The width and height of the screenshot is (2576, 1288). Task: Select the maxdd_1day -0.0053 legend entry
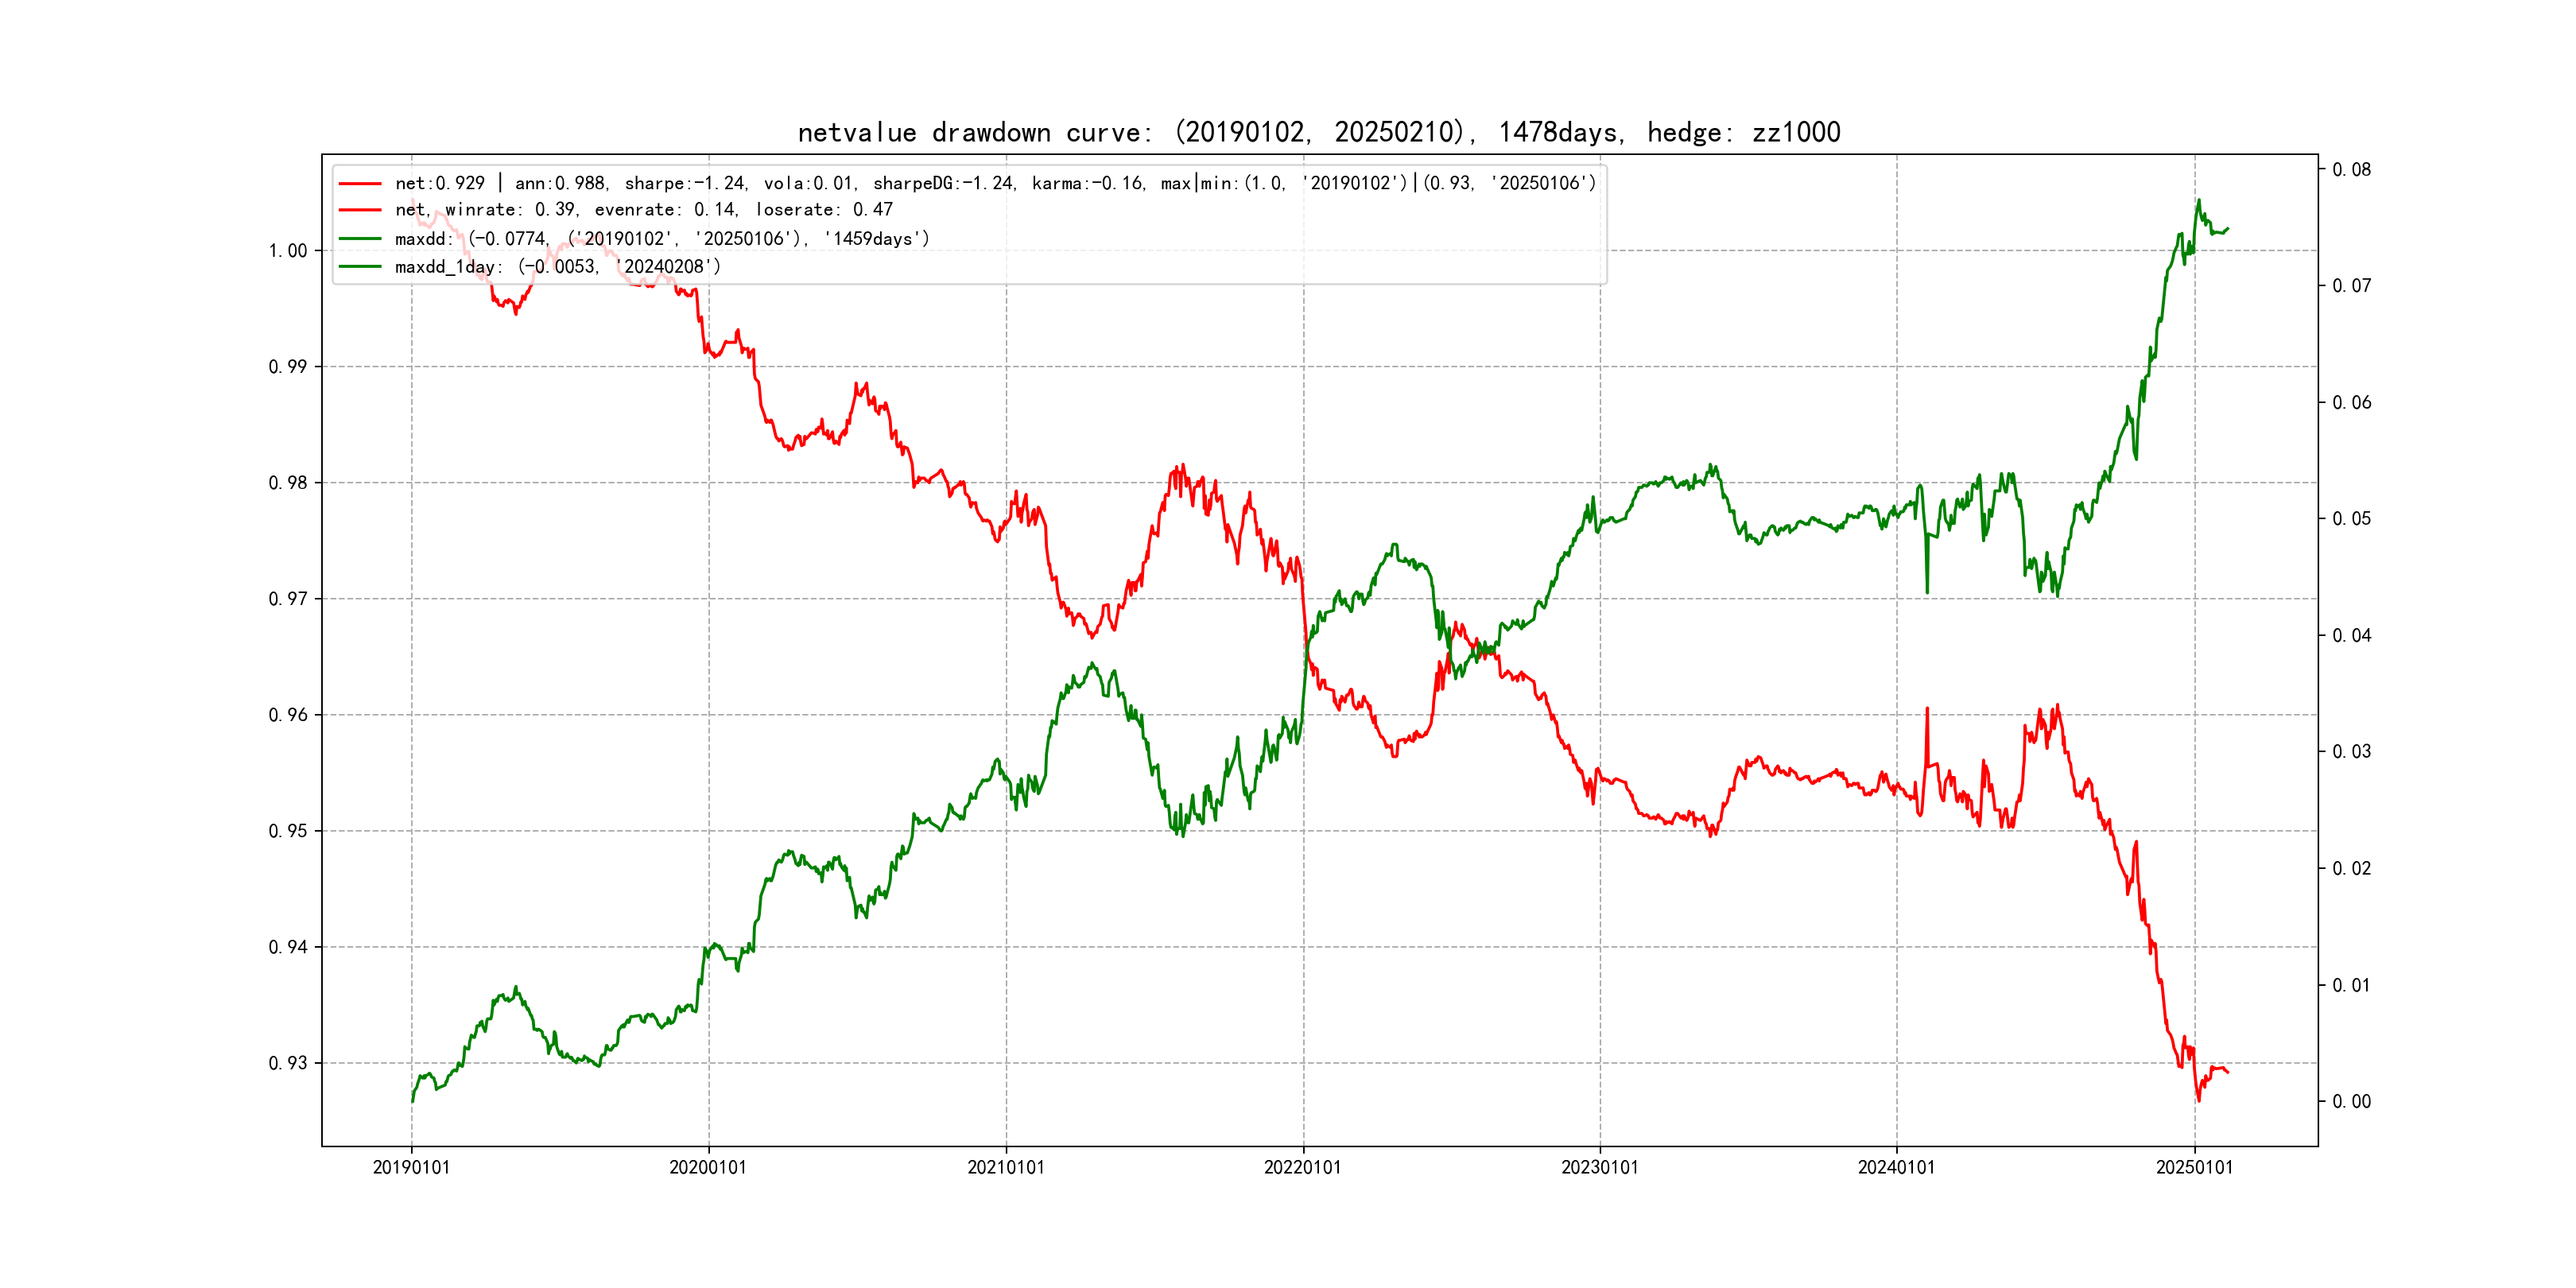(x=557, y=267)
